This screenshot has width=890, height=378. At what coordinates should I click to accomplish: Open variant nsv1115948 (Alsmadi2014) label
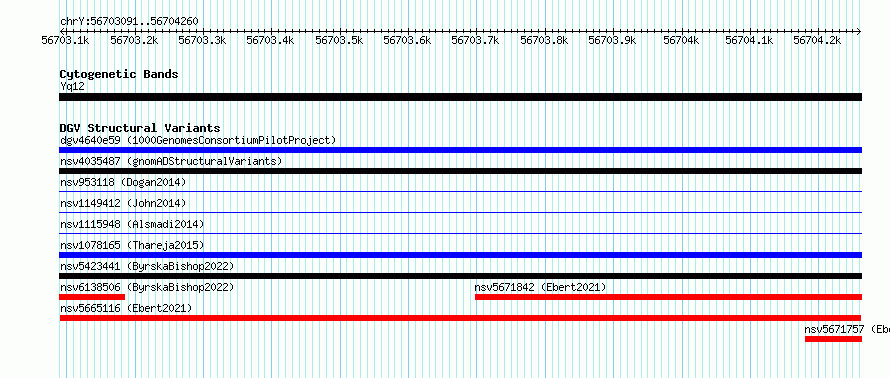tap(132, 224)
